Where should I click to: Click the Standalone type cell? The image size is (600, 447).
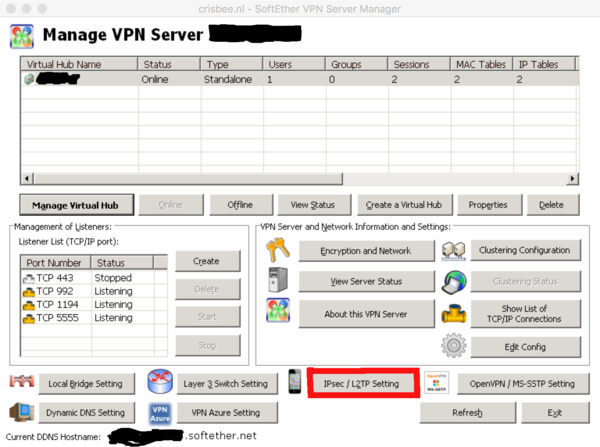tap(228, 79)
